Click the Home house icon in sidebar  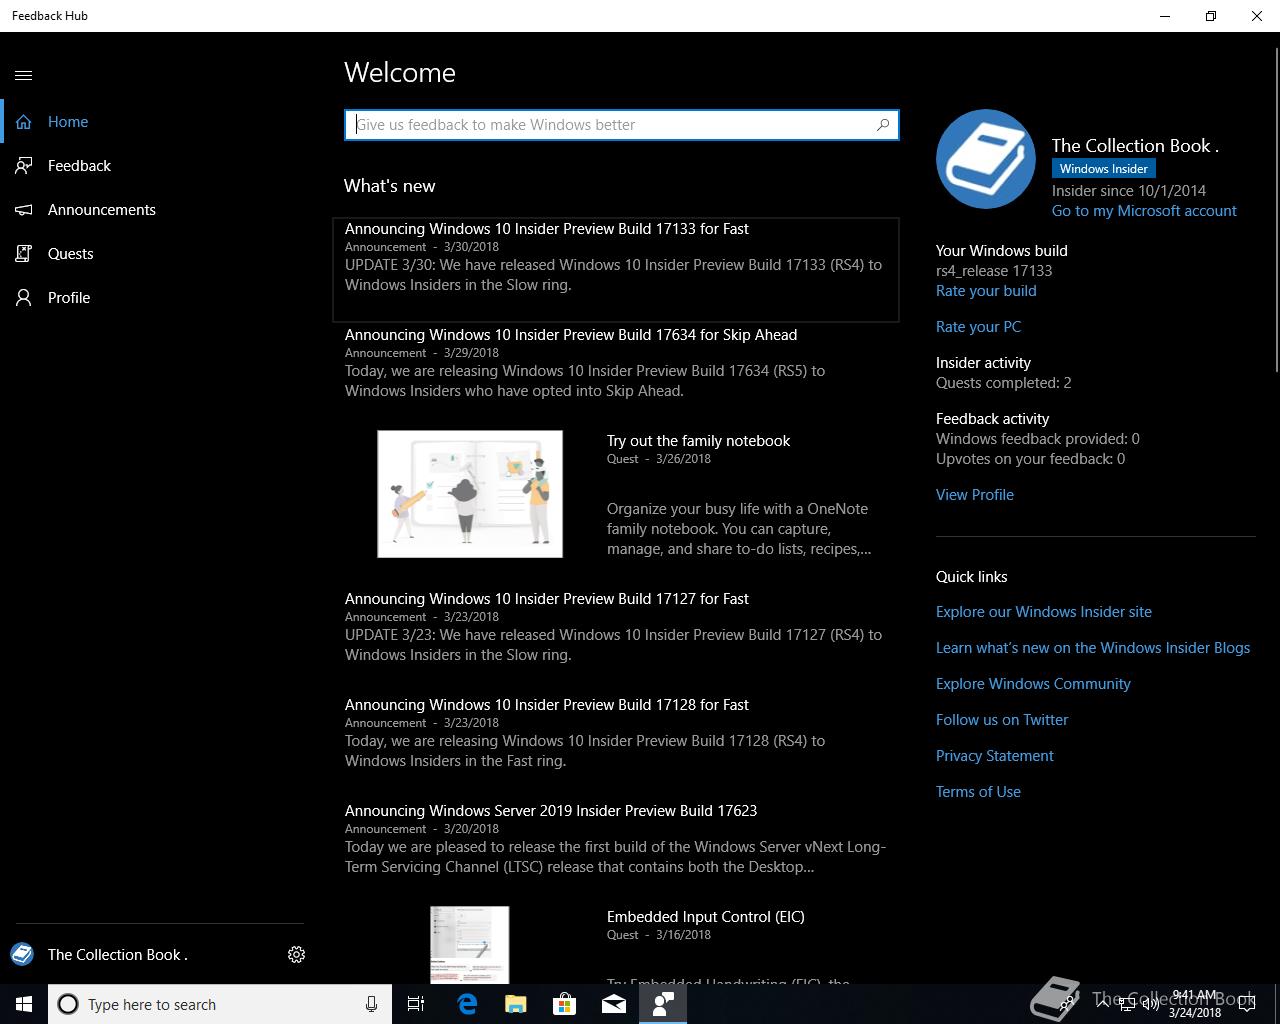click(x=24, y=122)
